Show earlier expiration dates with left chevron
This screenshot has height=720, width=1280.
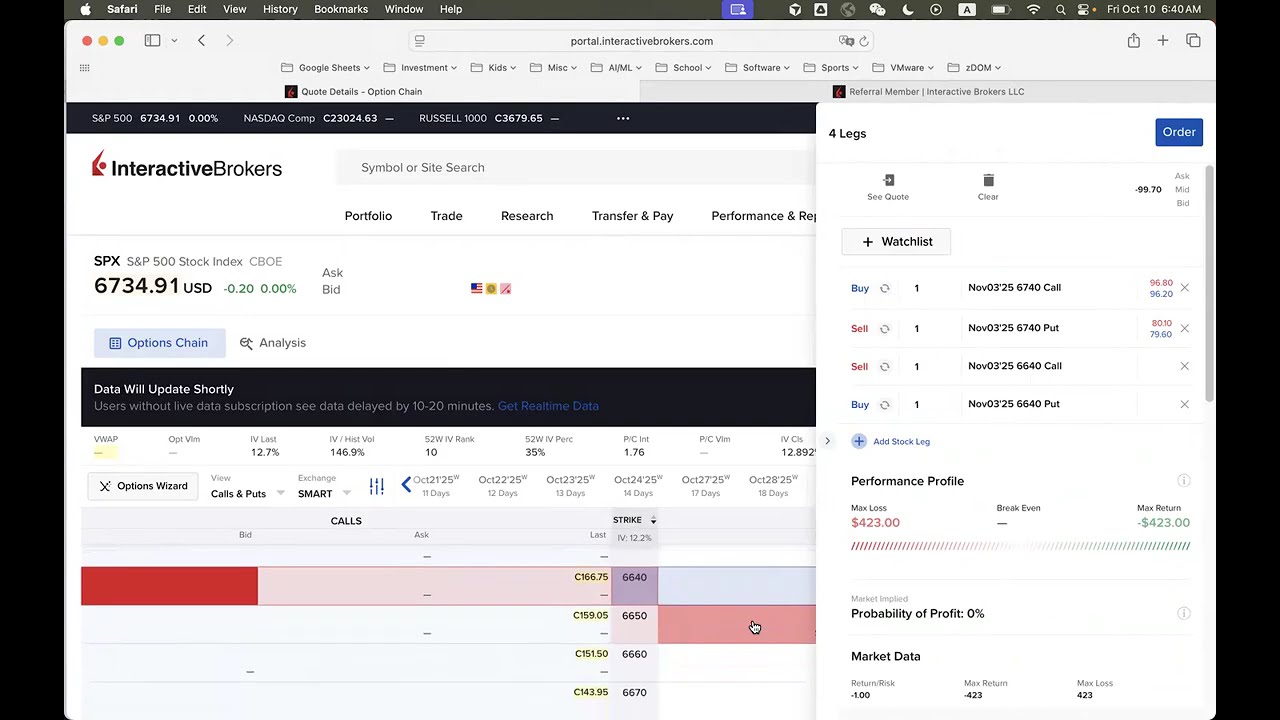click(x=406, y=485)
